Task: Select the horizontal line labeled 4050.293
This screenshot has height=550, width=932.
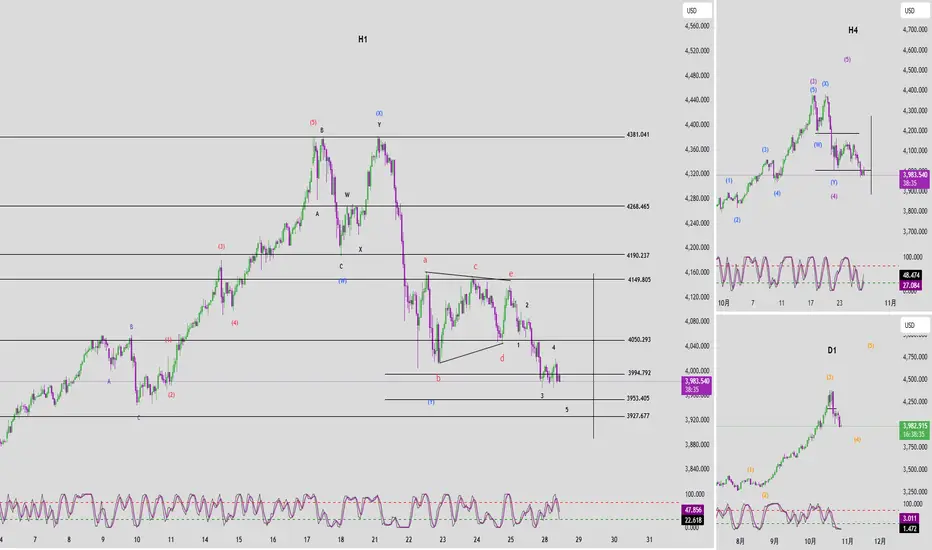Action: click(x=311, y=341)
